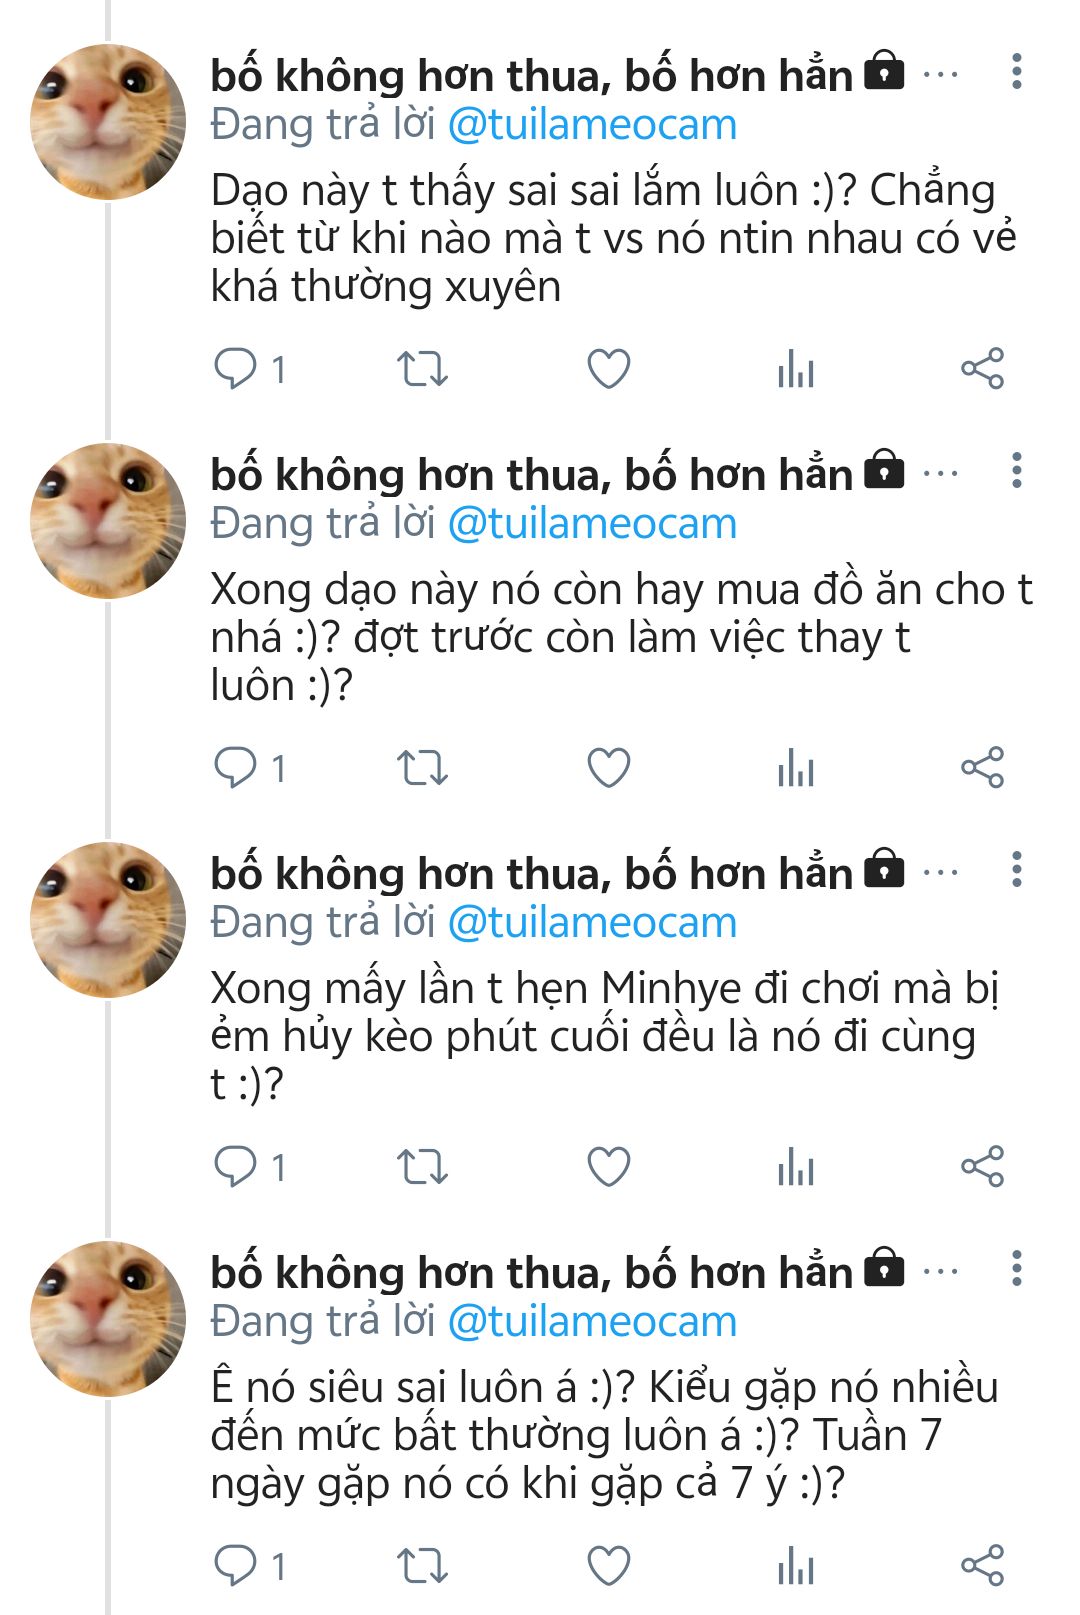
Task: Like the last tweet about meeting often
Action: (x=608, y=1566)
